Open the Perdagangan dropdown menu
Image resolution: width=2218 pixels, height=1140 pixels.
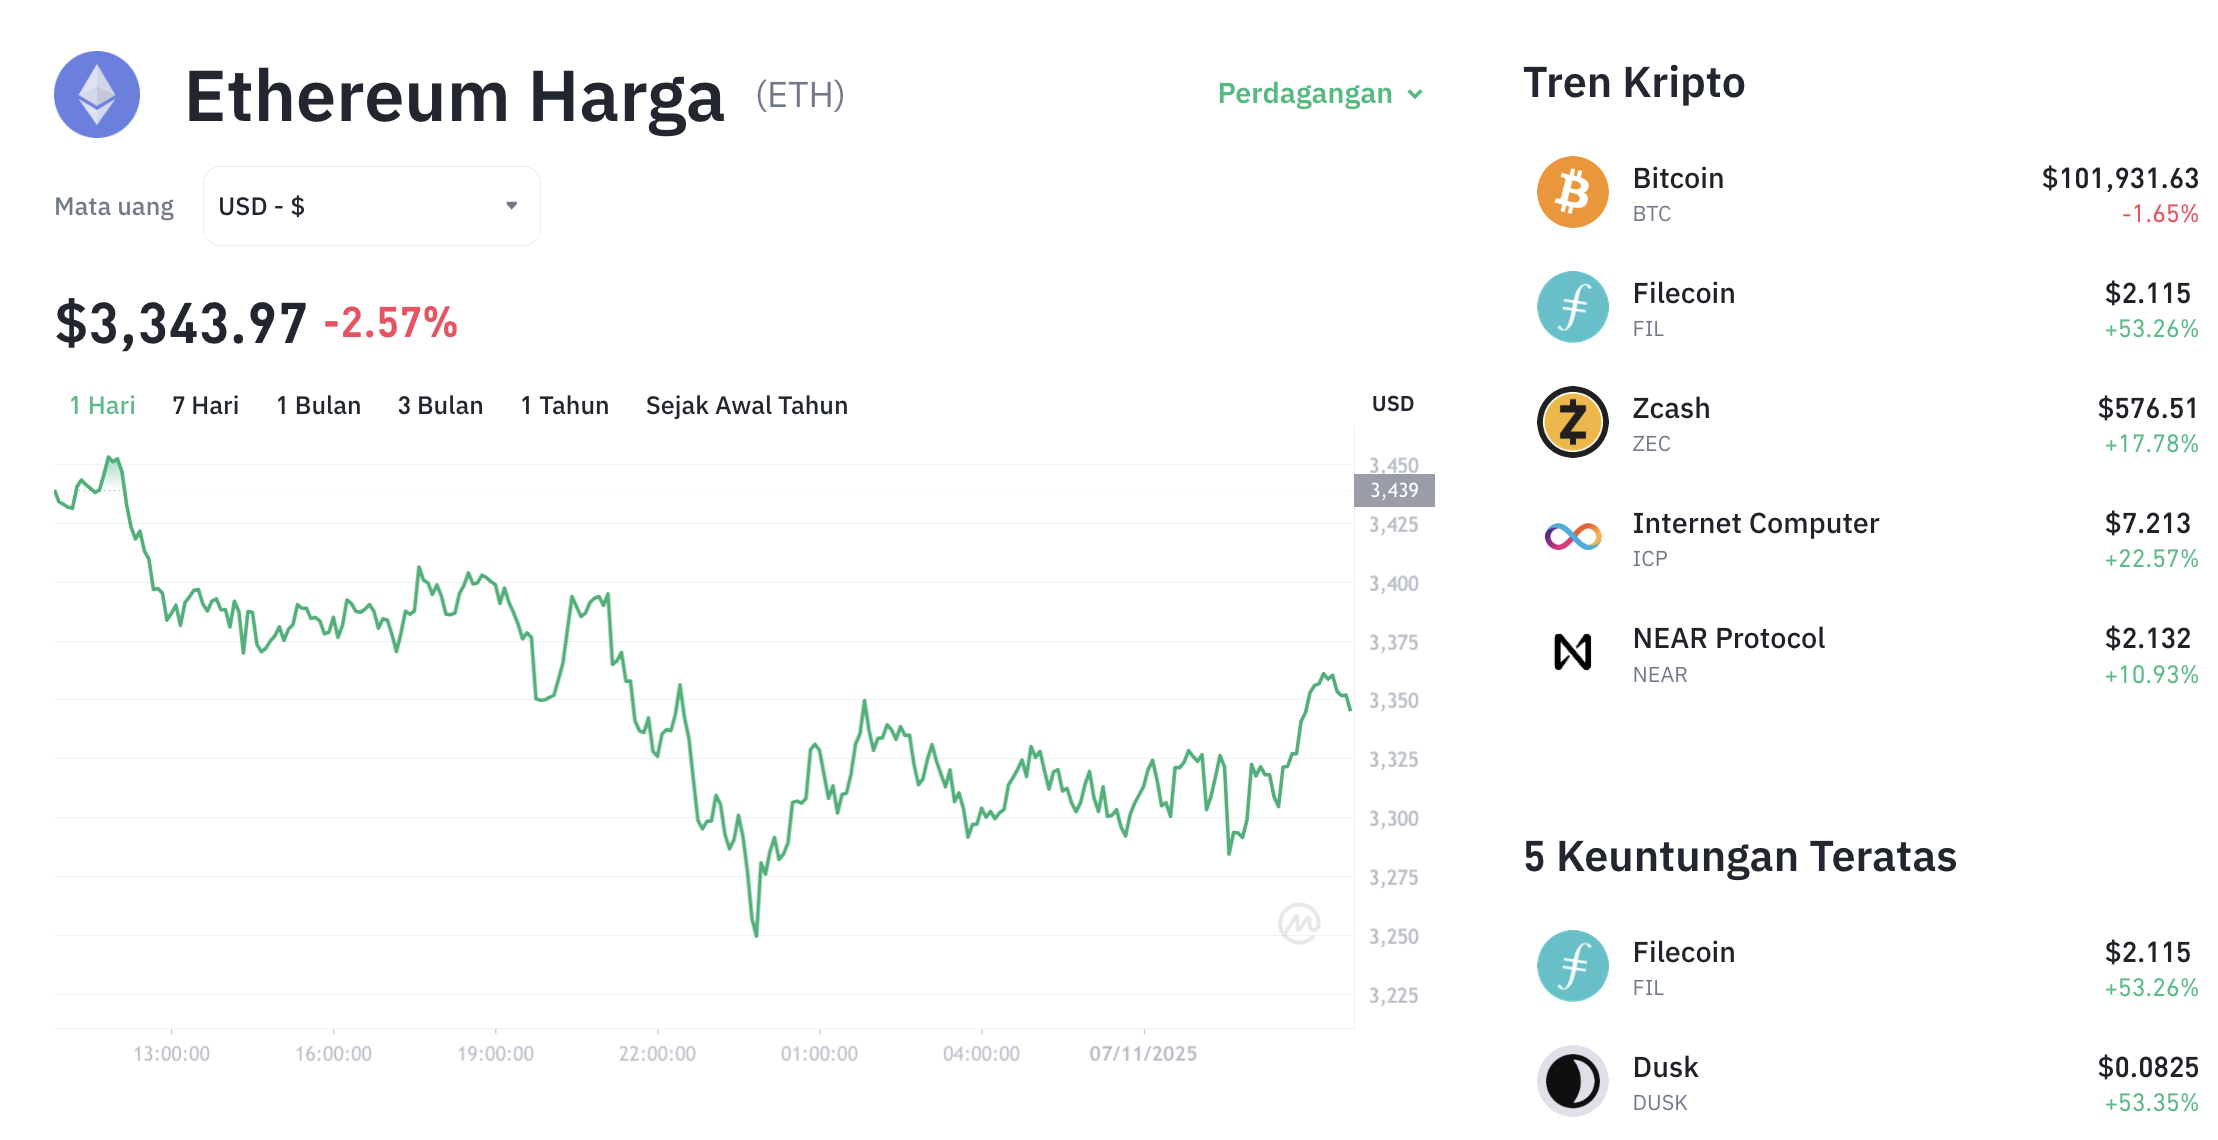1304,94
